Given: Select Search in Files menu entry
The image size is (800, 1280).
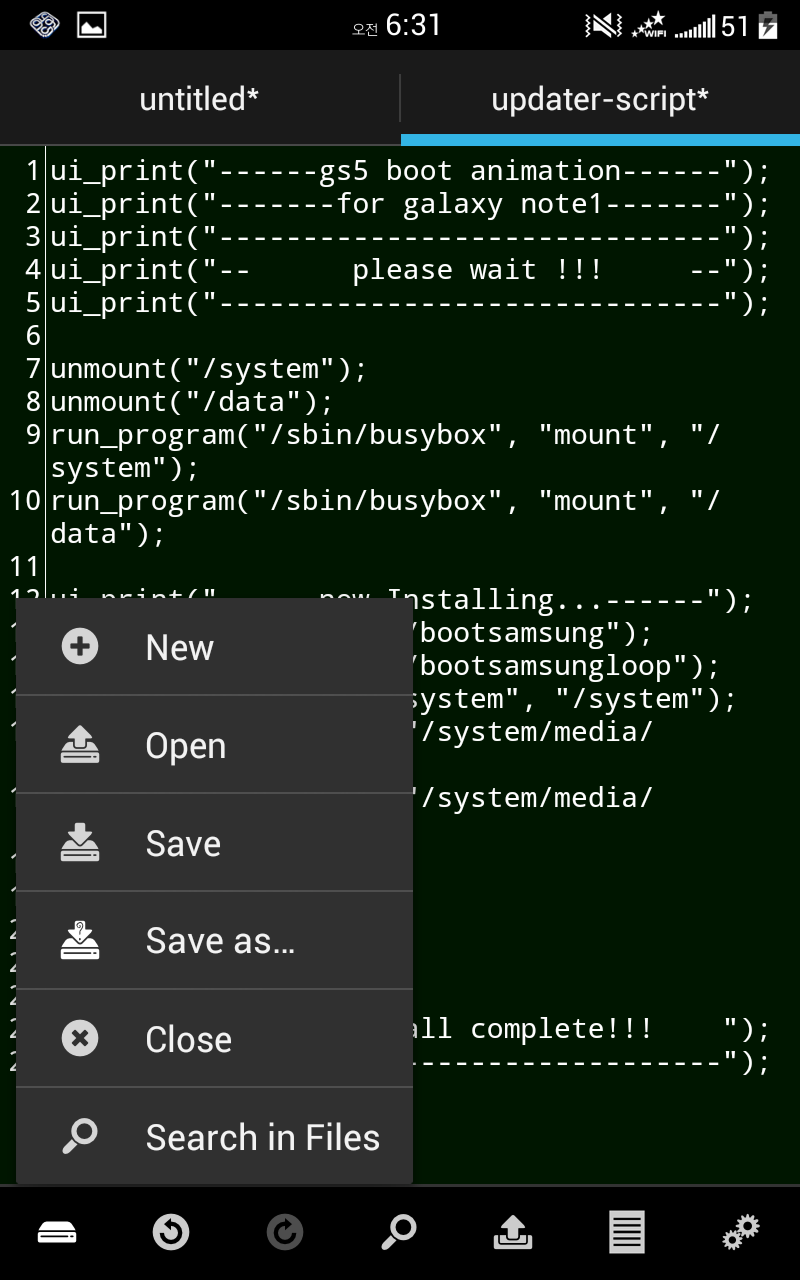Looking at the screenshot, I should pos(262,1137).
